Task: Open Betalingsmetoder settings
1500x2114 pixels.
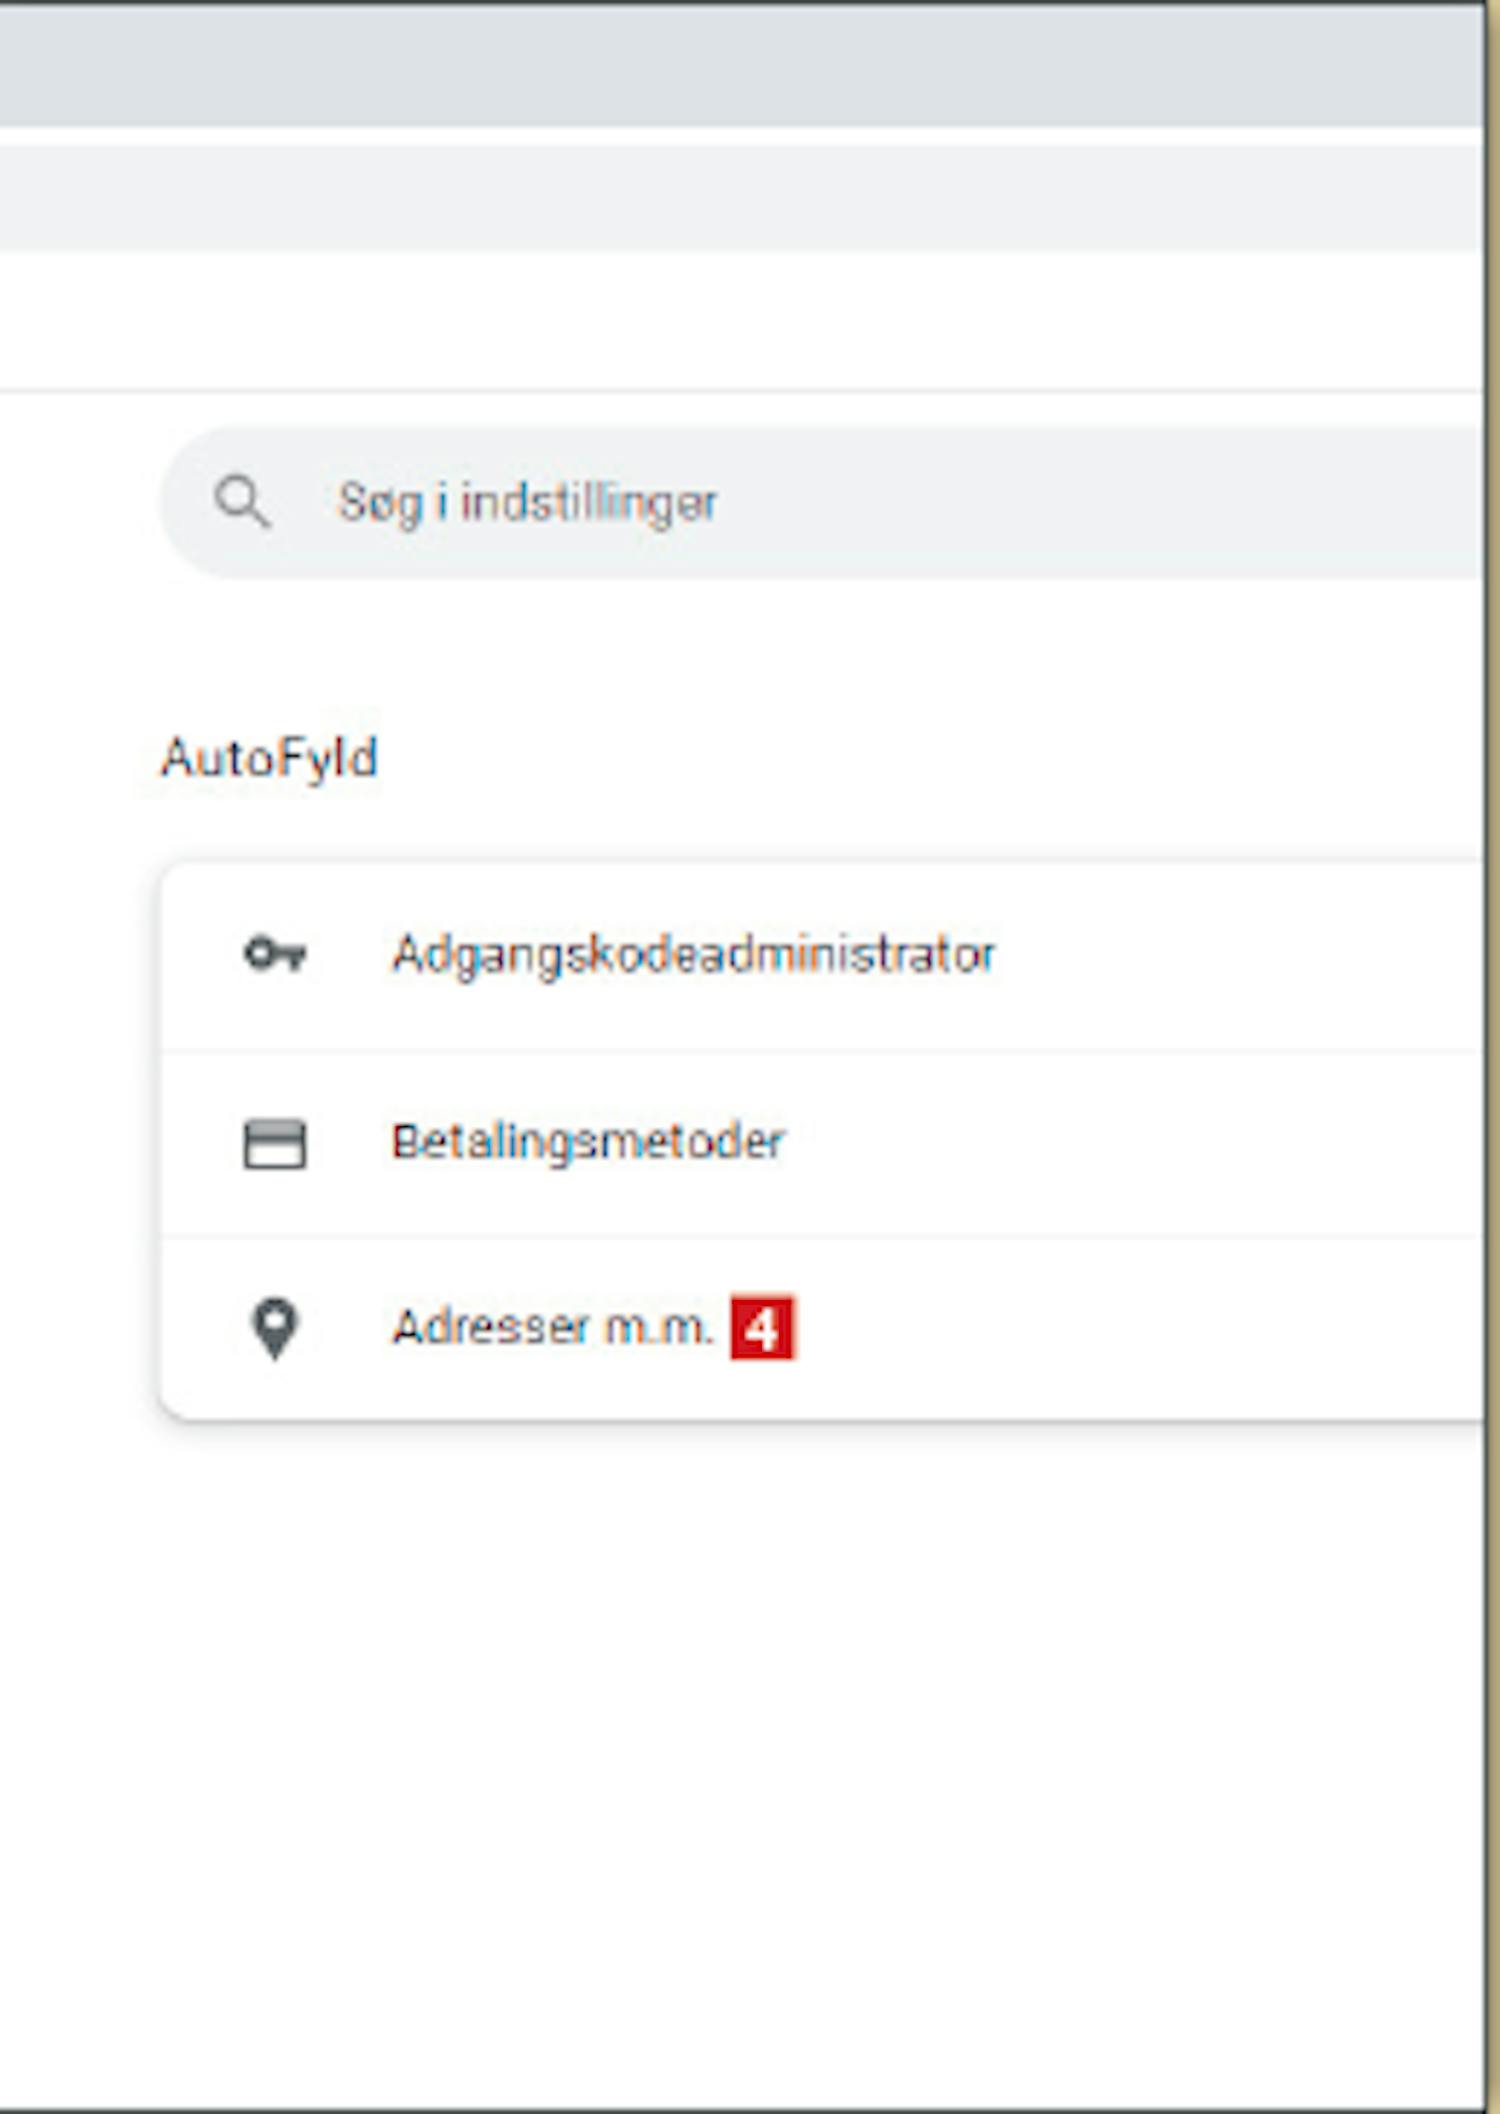Action: 822,1143
